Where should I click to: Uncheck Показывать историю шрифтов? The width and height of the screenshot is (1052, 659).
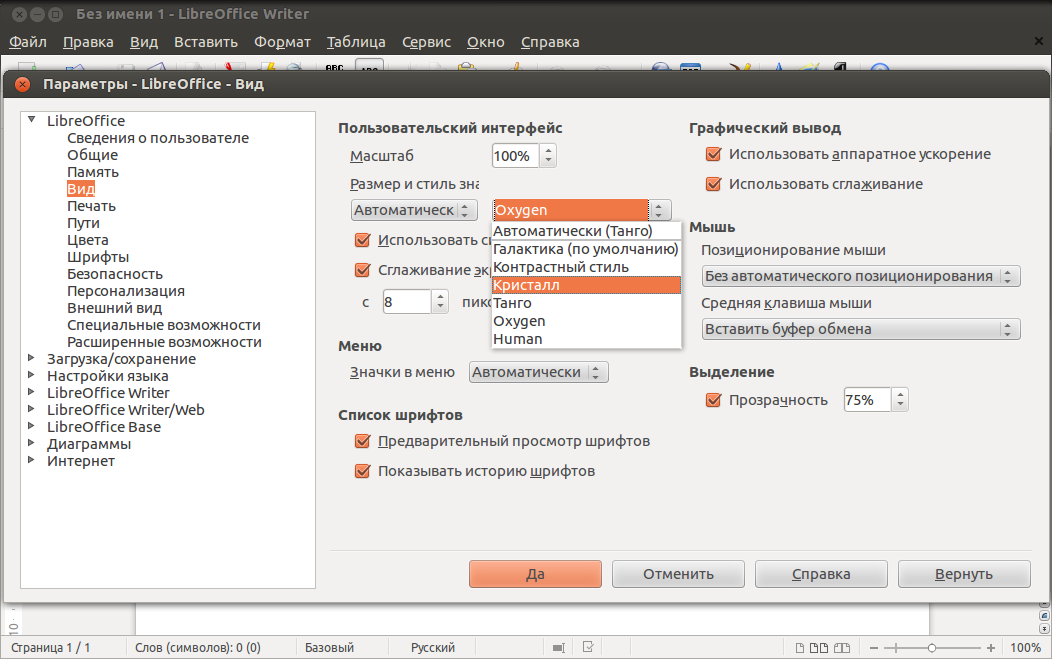[362, 471]
